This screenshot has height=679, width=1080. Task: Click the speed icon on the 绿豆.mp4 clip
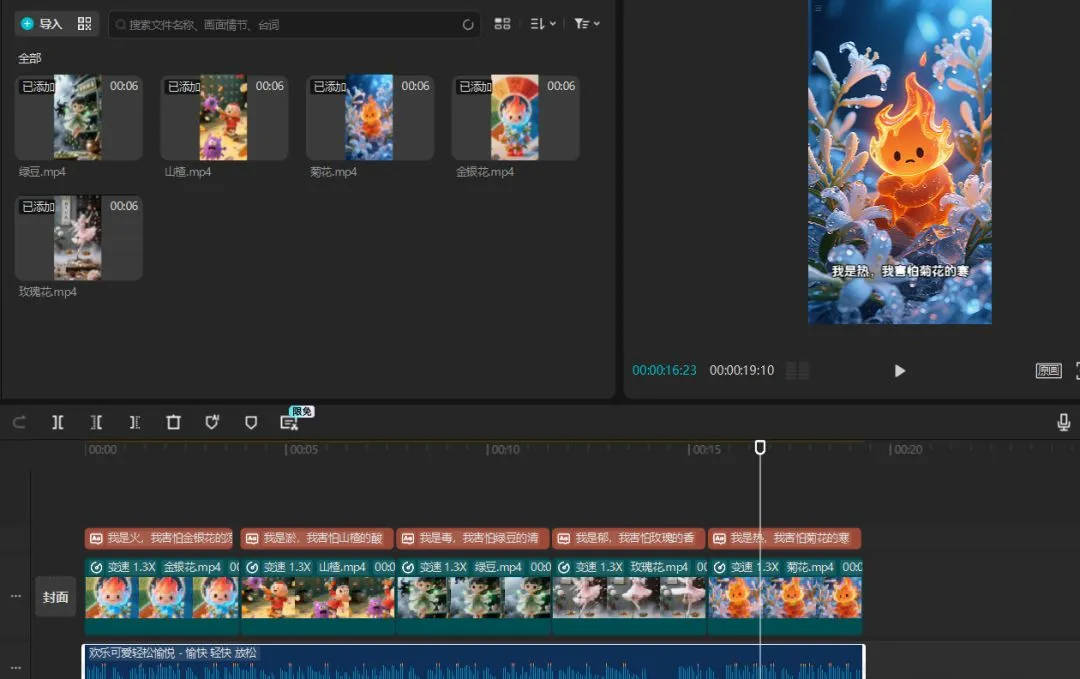tap(408, 567)
